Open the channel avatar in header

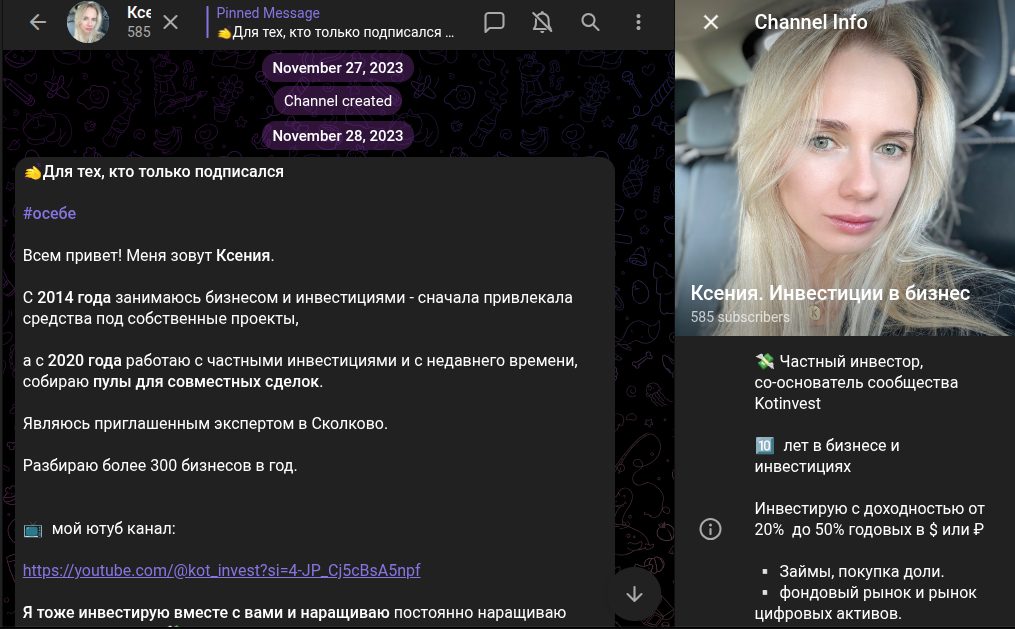point(88,23)
